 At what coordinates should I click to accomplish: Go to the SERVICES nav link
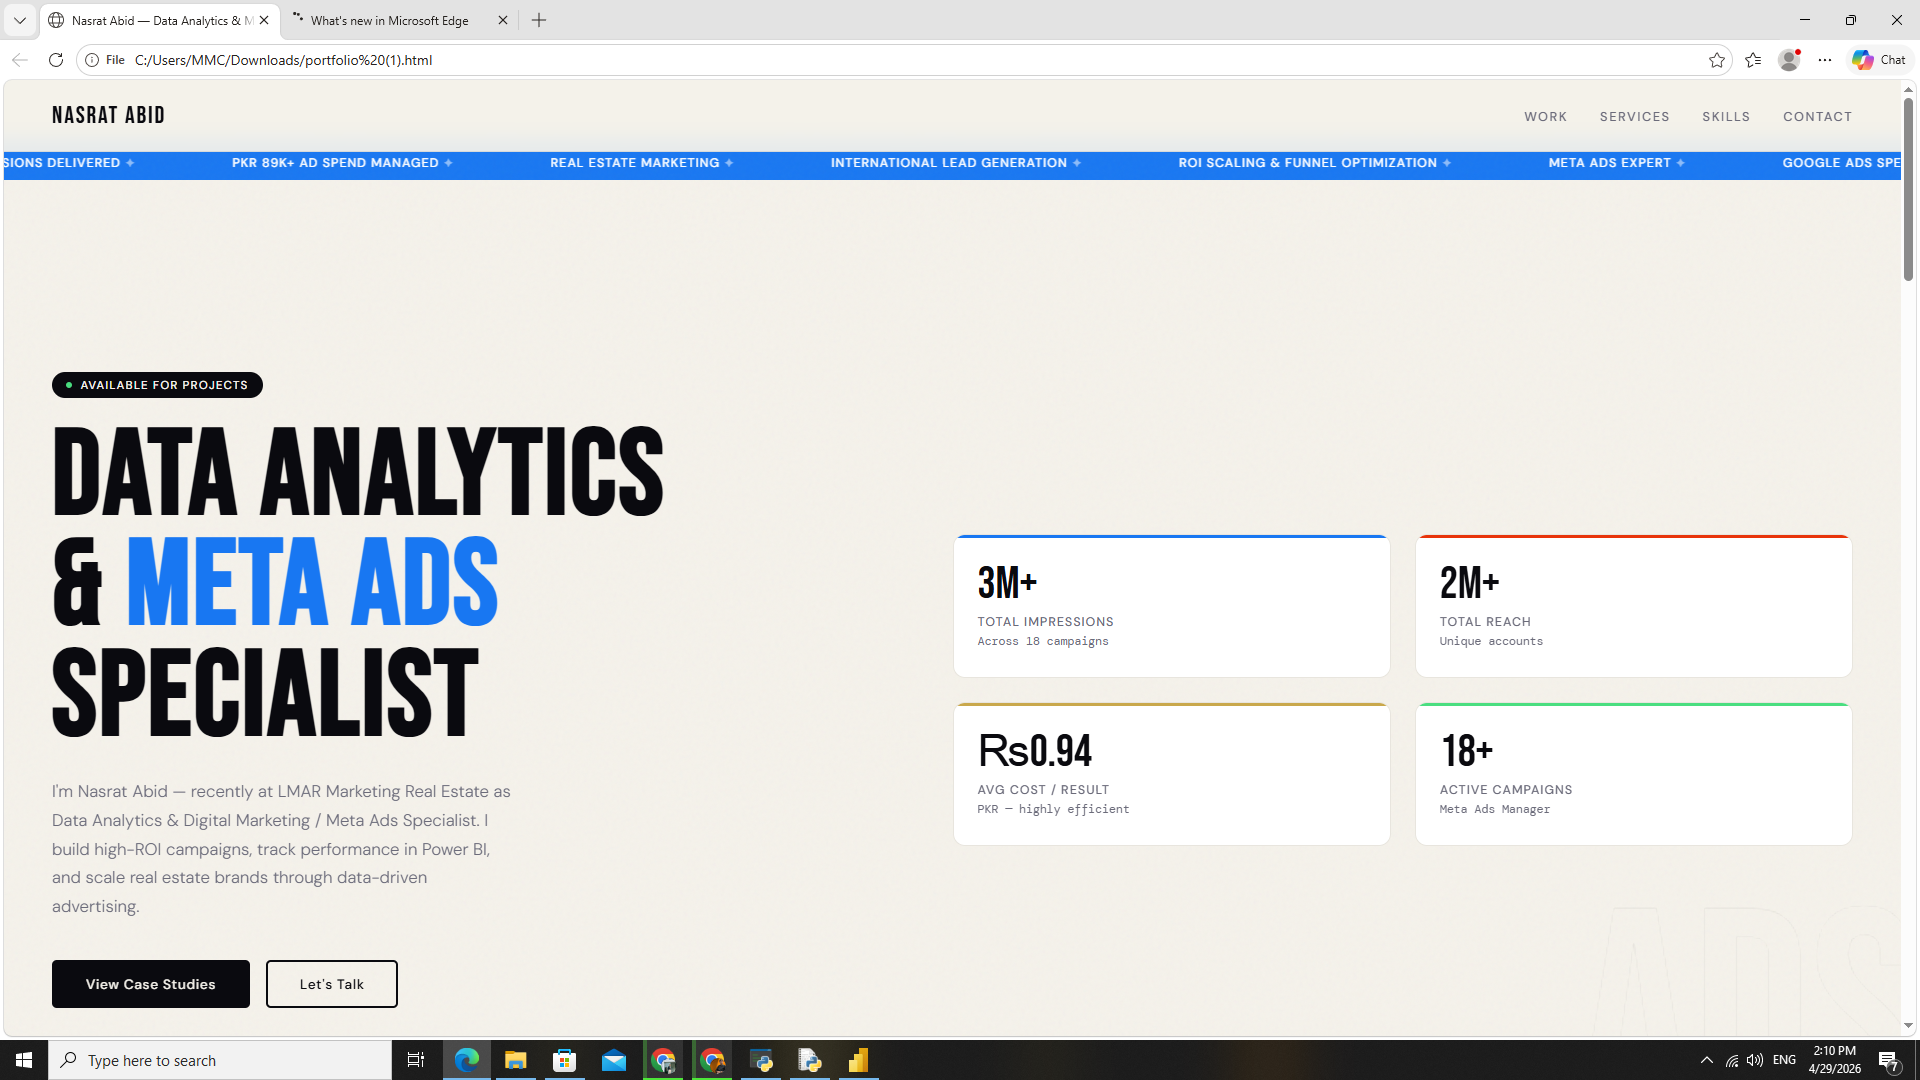pyautogui.click(x=1634, y=117)
